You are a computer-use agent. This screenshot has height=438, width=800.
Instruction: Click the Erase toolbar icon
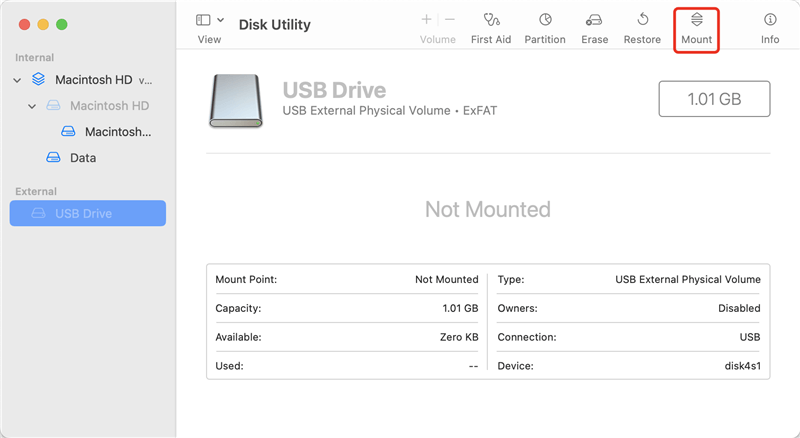click(x=594, y=20)
